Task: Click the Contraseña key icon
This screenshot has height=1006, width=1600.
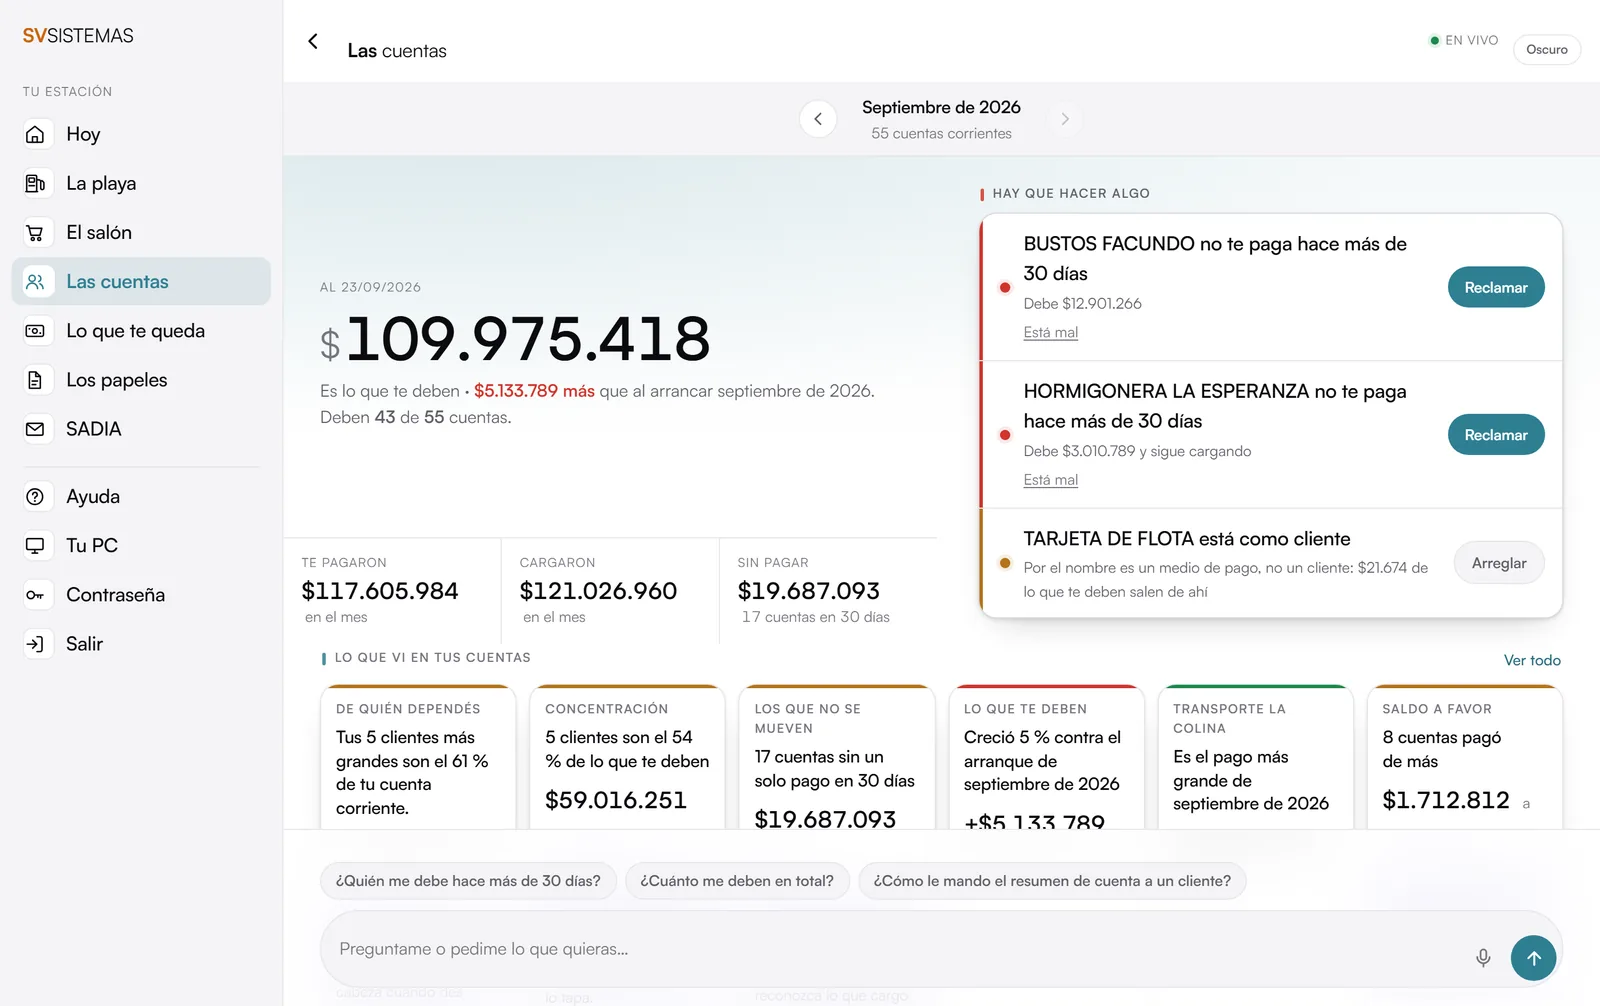Action: point(35,595)
